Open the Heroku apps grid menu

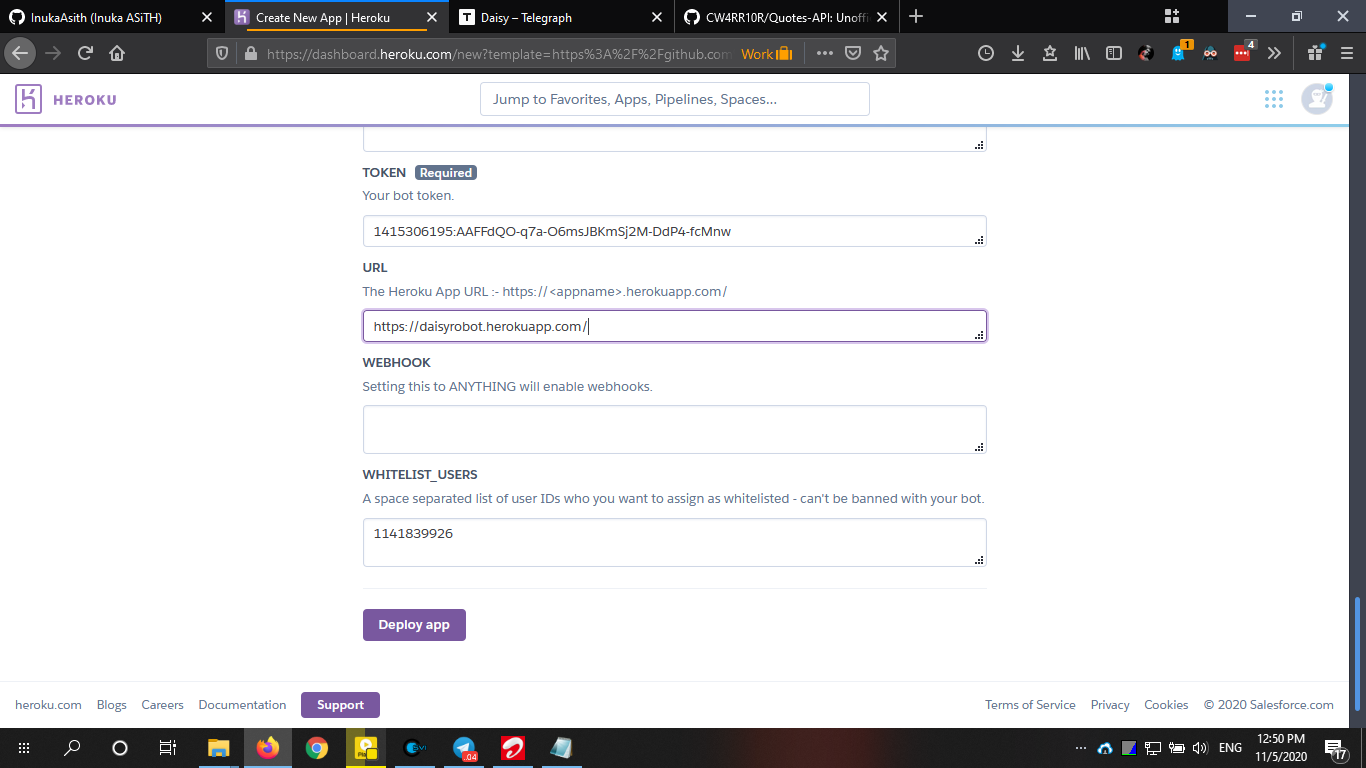(x=1273, y=99)
